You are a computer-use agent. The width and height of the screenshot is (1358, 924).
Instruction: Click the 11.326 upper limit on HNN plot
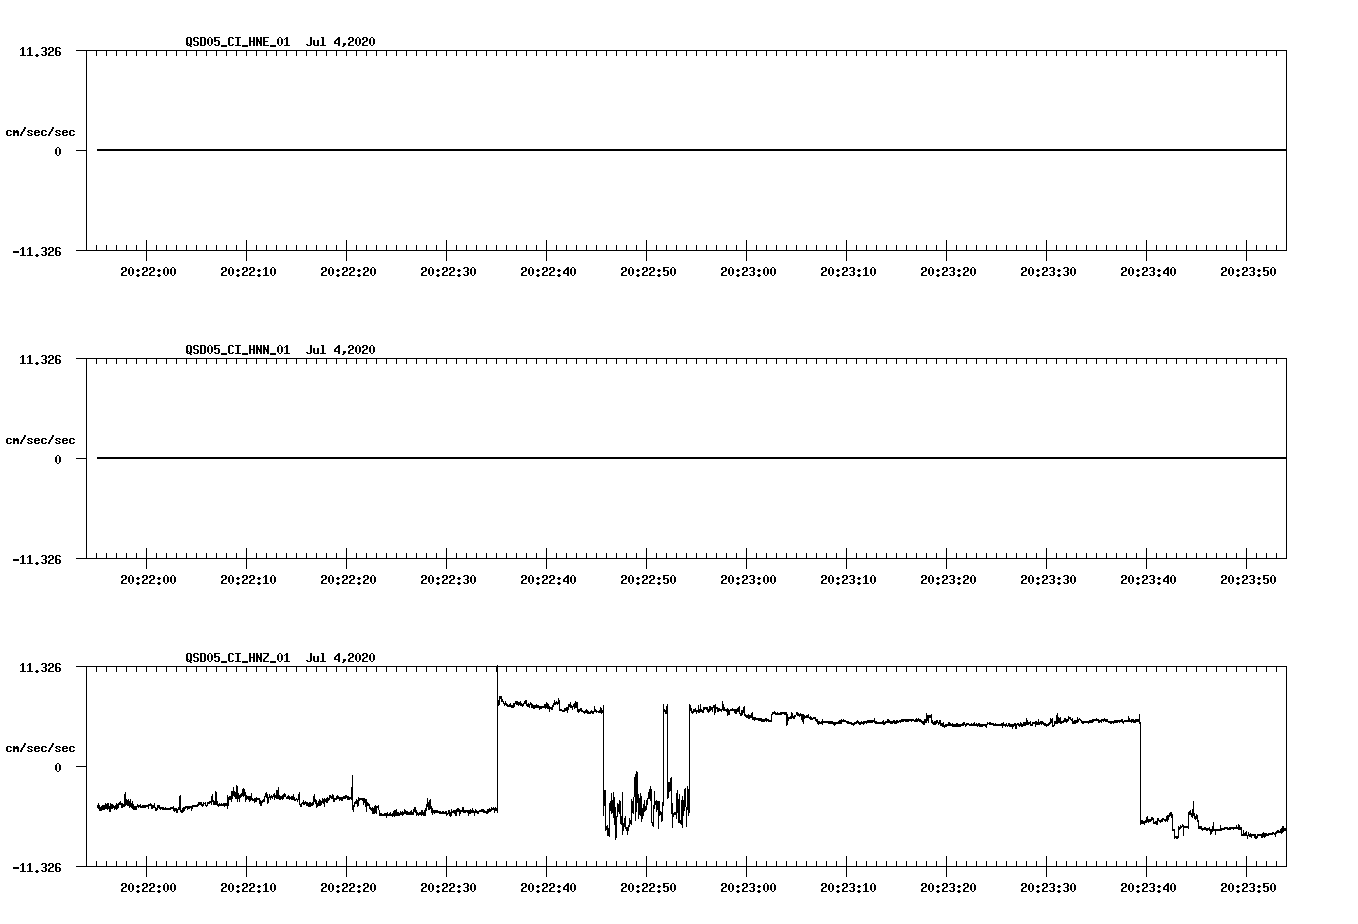coord(40,359)
